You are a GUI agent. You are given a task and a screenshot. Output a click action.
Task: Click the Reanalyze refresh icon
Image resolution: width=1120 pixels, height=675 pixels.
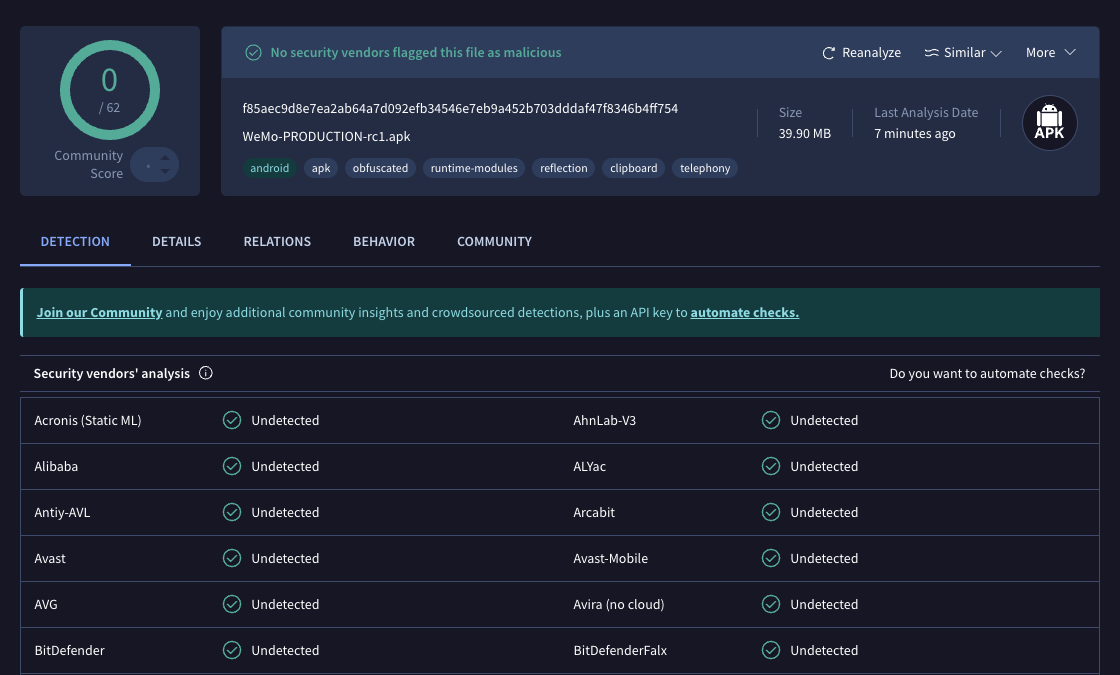click(x=829, y=53)
